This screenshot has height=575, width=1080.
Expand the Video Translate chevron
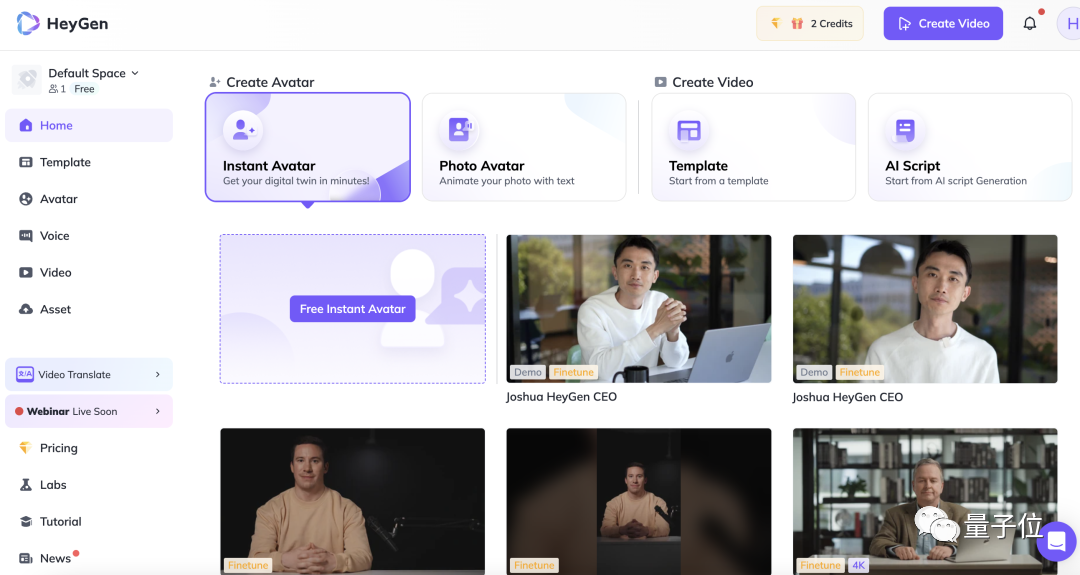(158, 375)
